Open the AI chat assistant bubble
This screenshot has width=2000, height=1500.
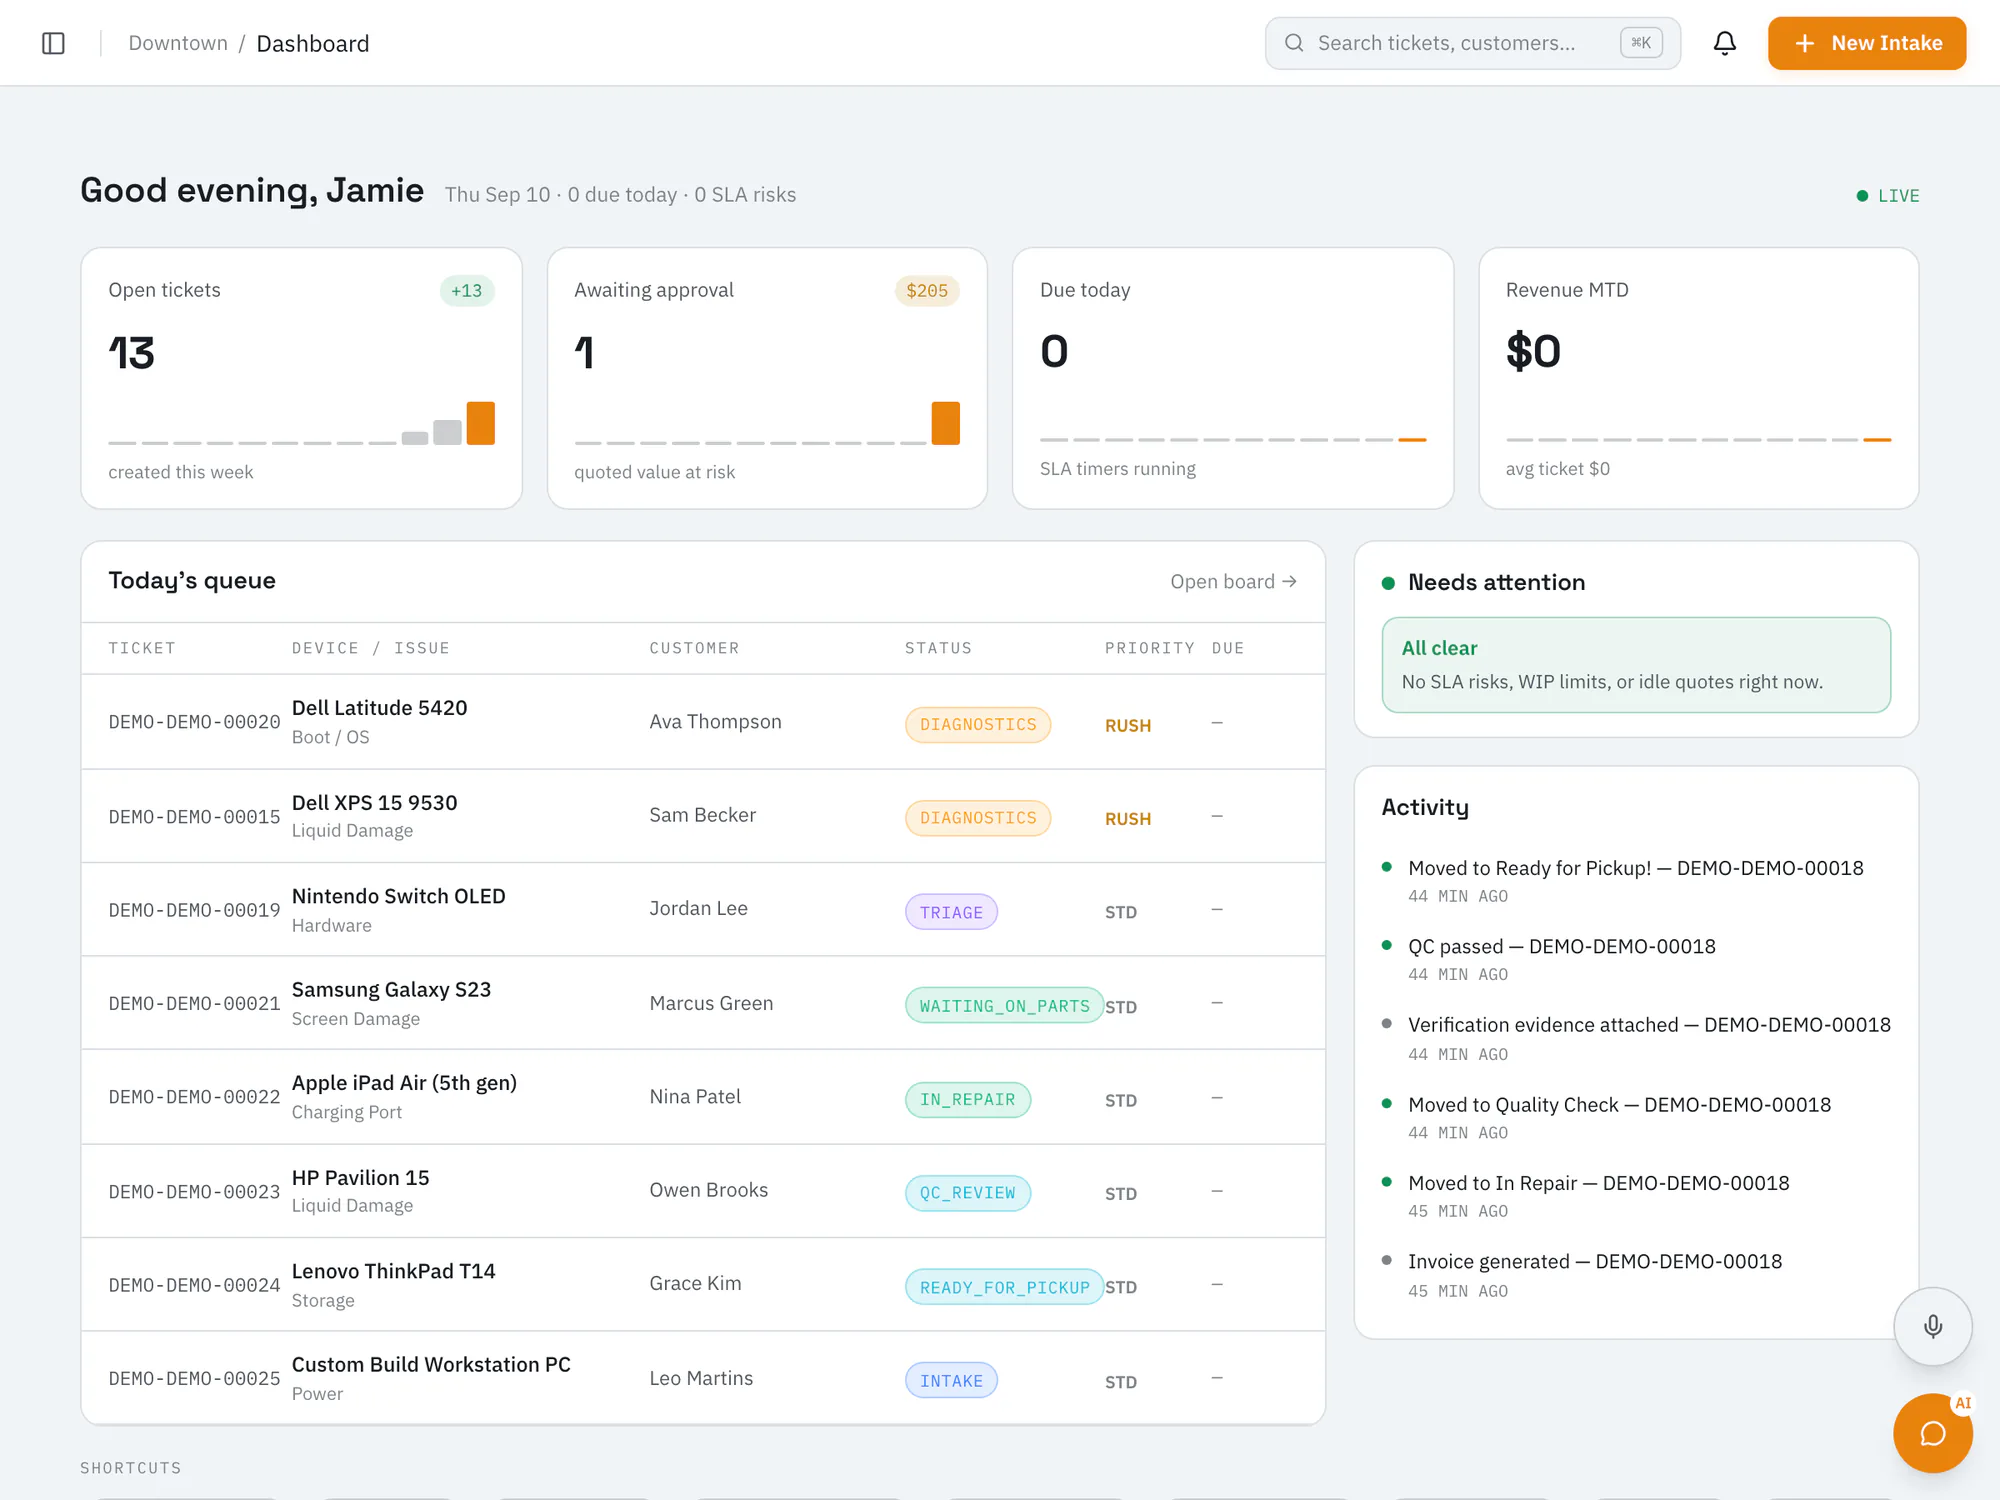[x=1932, y=1433]
